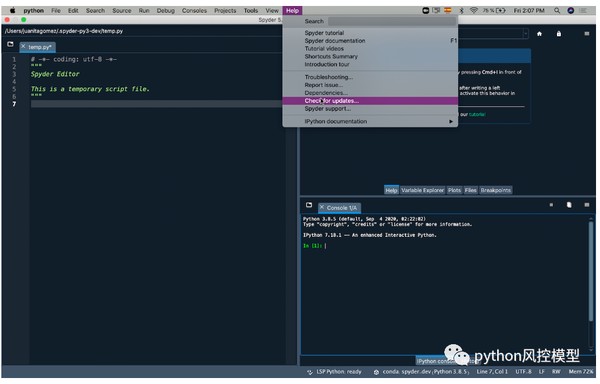
Task: Click the Search field in the Help menu
Action: (391, 21)
